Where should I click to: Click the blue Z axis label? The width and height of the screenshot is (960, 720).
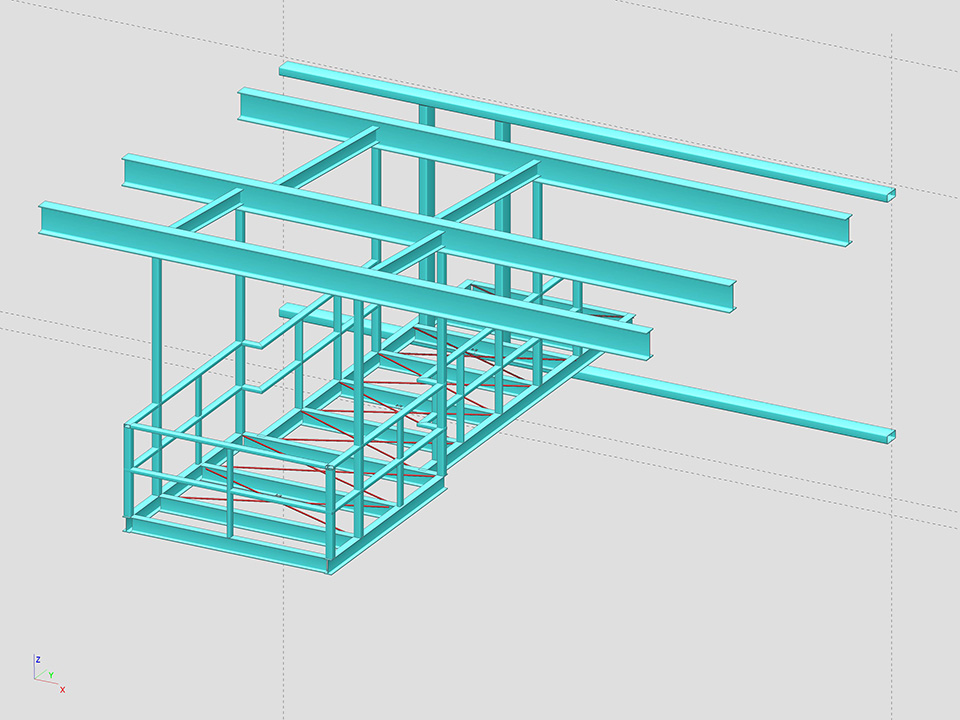tap(37, 660)
